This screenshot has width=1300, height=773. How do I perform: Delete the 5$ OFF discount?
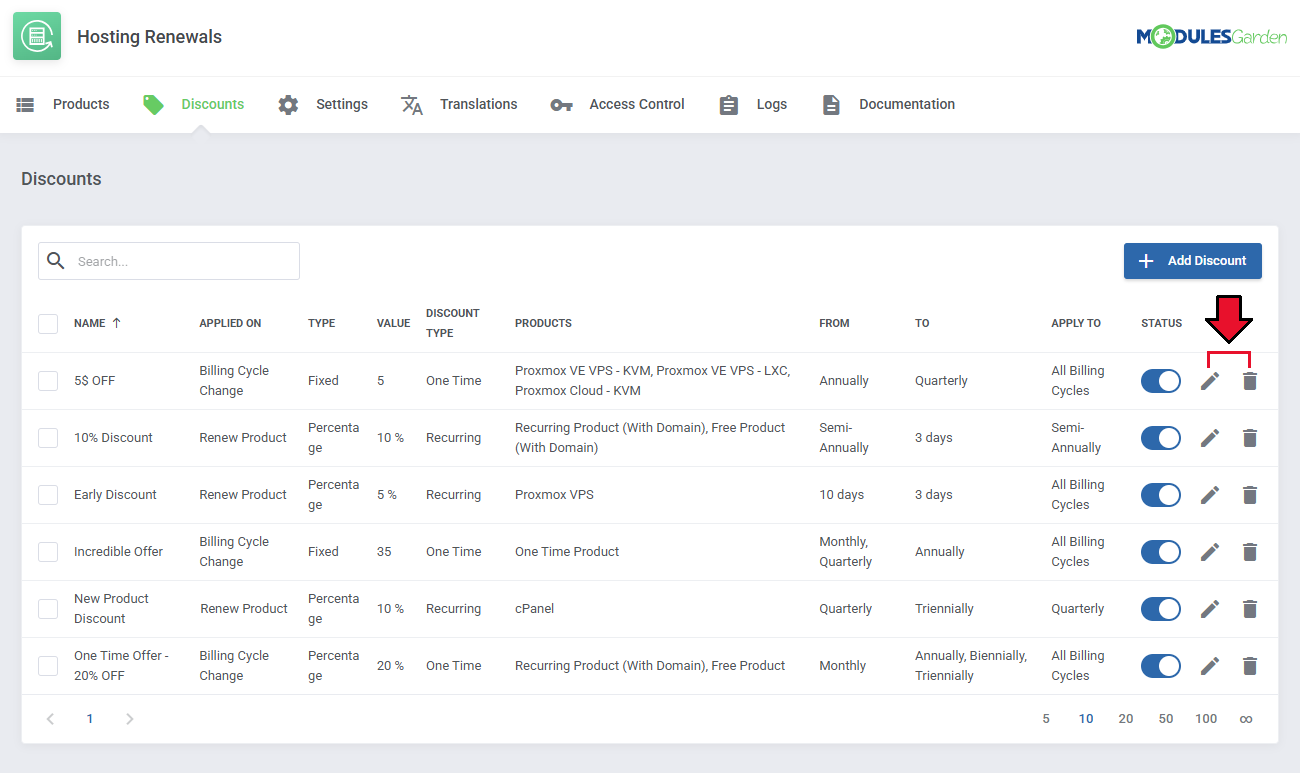point(1250,381)
